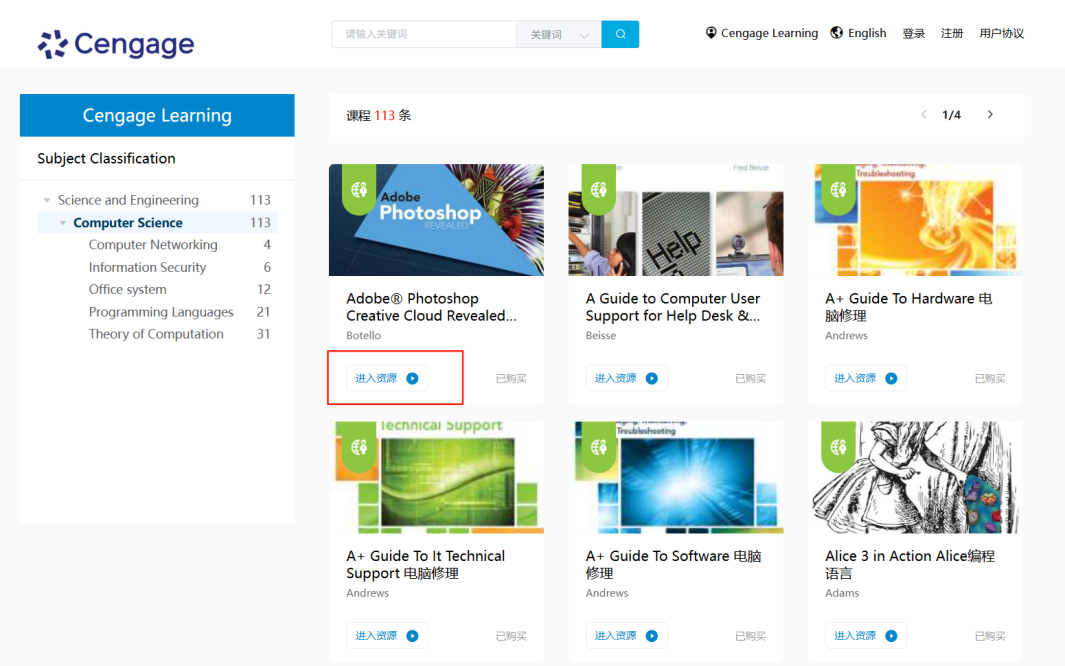Open the 登录 login link
This screenshot has height=666, width=1065.
point(913,33)
